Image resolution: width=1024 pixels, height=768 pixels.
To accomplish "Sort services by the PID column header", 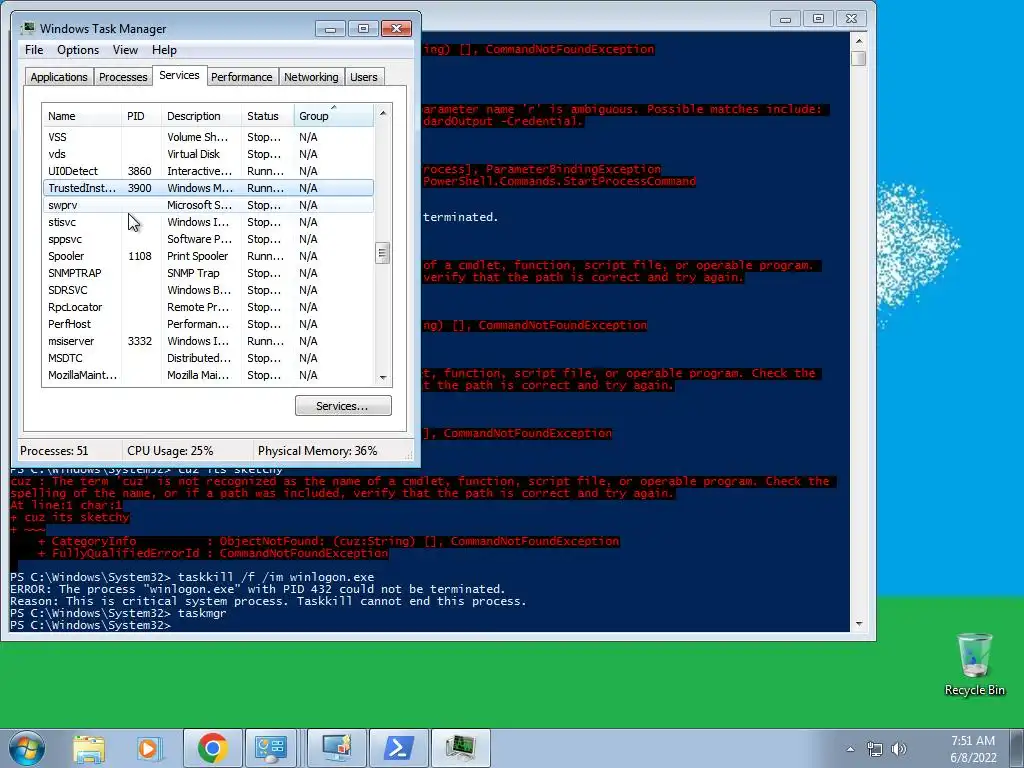I will (x=141, y=116).
